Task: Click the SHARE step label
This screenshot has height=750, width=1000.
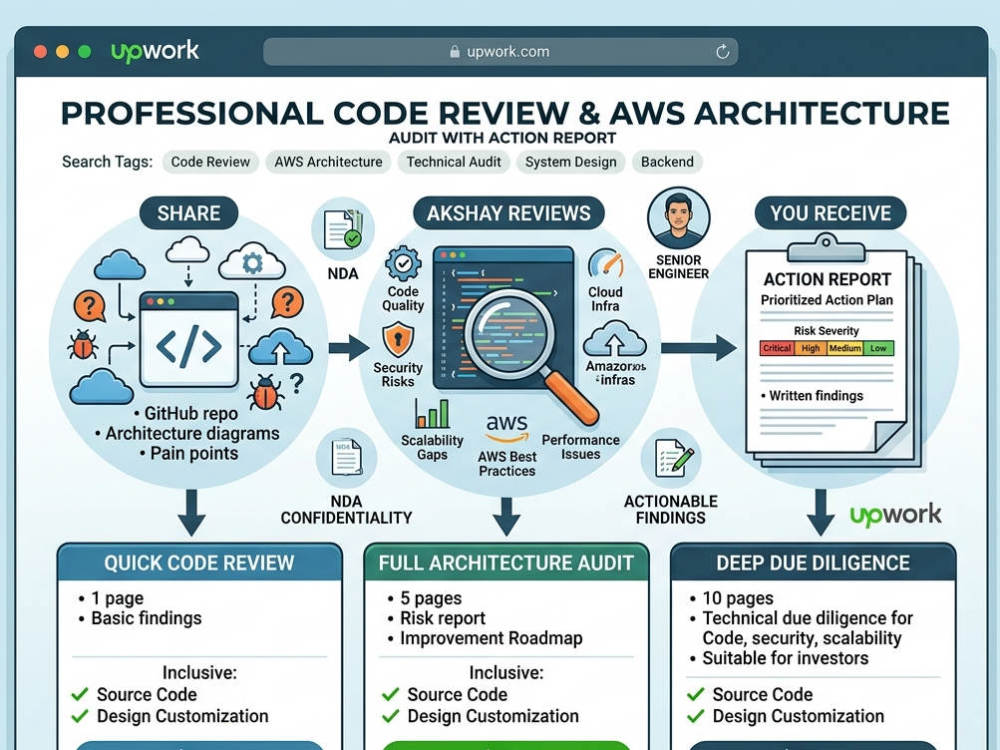Action: (189, 213)
